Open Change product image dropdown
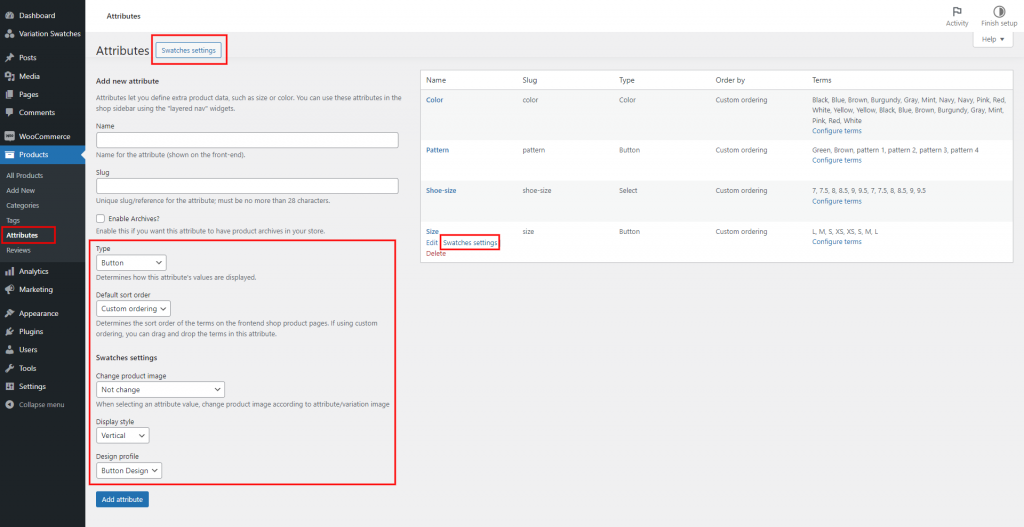Screen dimensions: 1024x527 (161, 389)
